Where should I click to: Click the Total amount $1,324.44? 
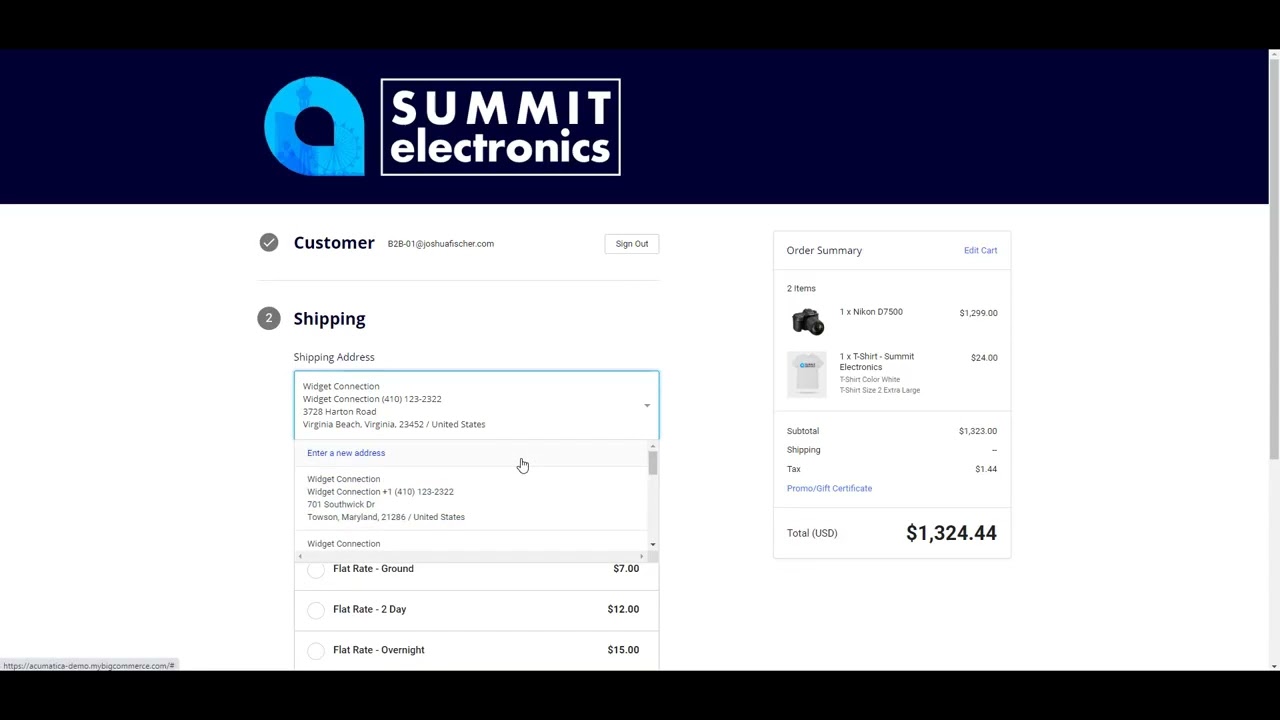pos(951,533)
